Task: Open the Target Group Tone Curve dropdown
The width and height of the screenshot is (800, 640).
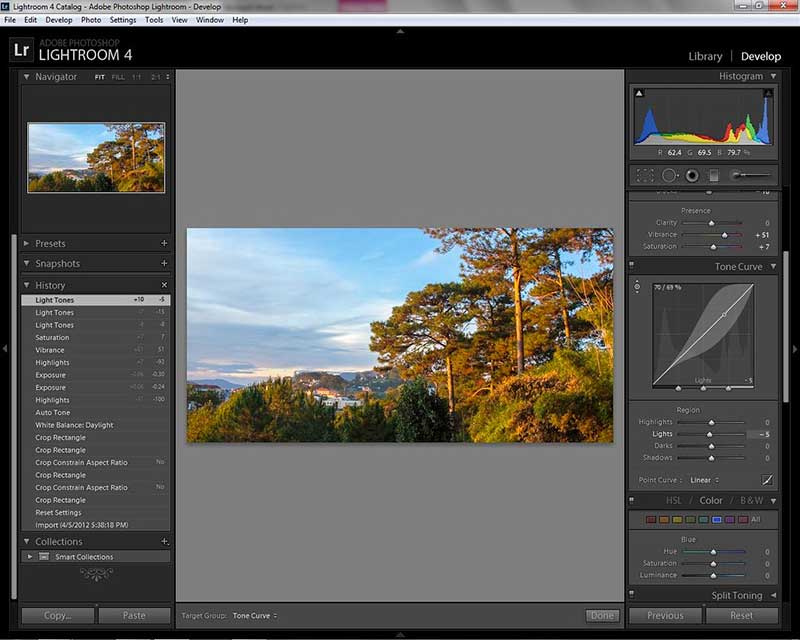Action: (255, 616)
